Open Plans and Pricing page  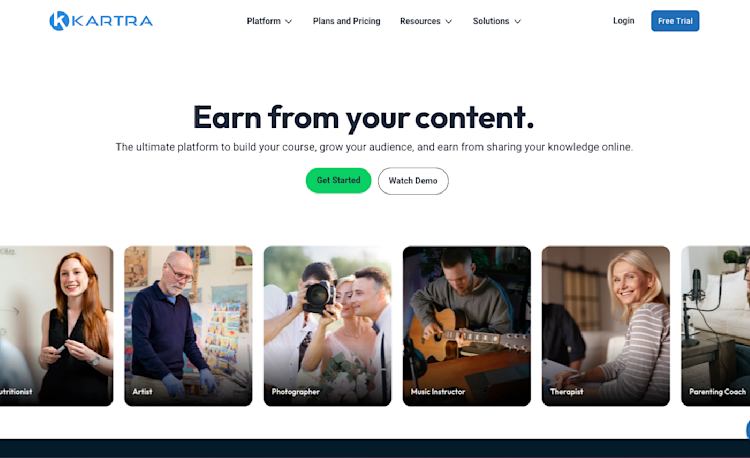[346, 21]
